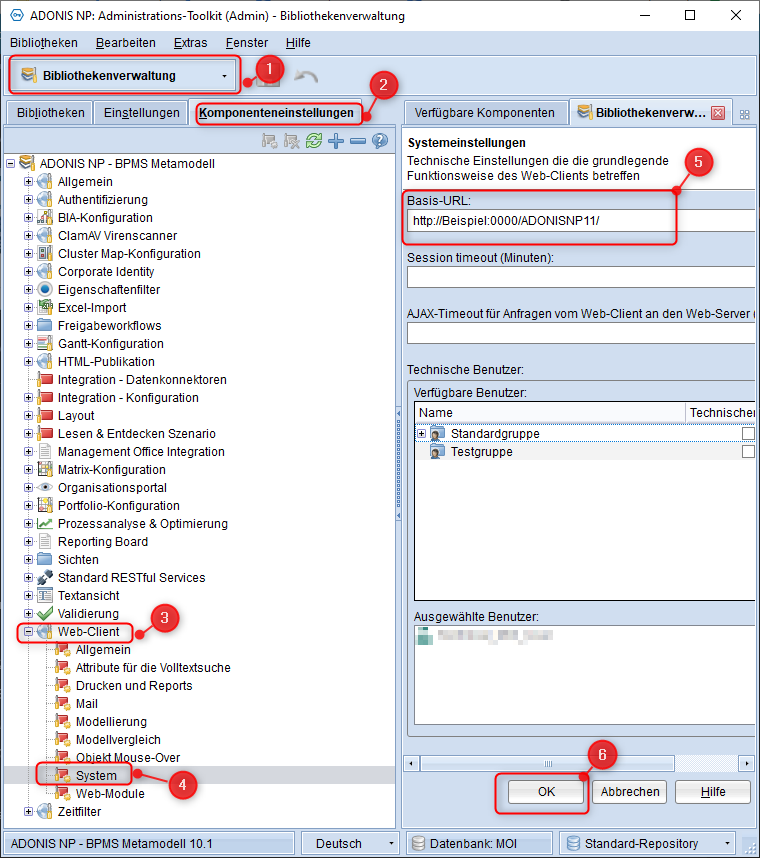760x858 pixels.
Task: Click the Matrix-Konfiguration grid icon
Action: [x=45, y=469]
